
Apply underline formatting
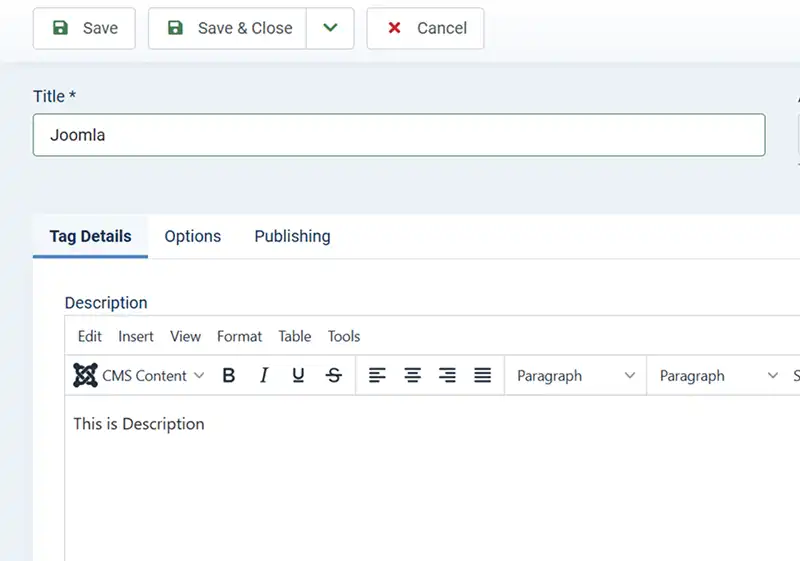pyautogui.click(x=298, y=375)
